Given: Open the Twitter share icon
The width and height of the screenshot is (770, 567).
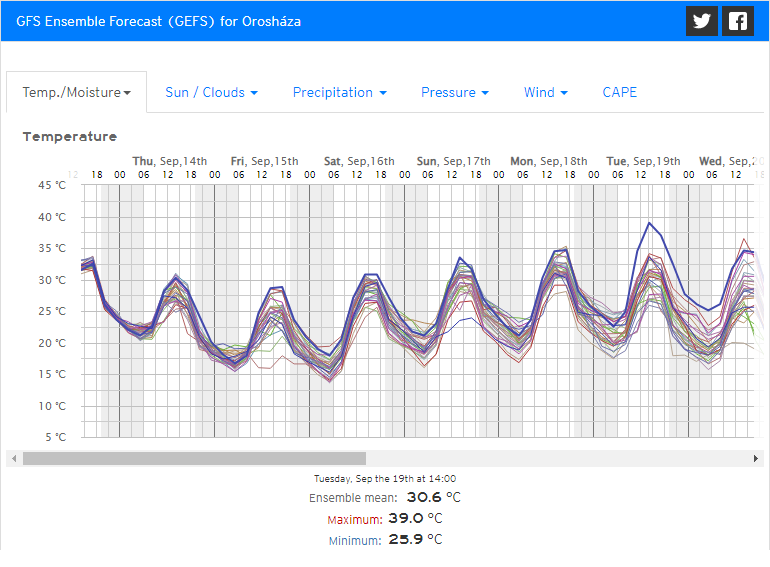Looking at the screenshot, I should [702, 21].
